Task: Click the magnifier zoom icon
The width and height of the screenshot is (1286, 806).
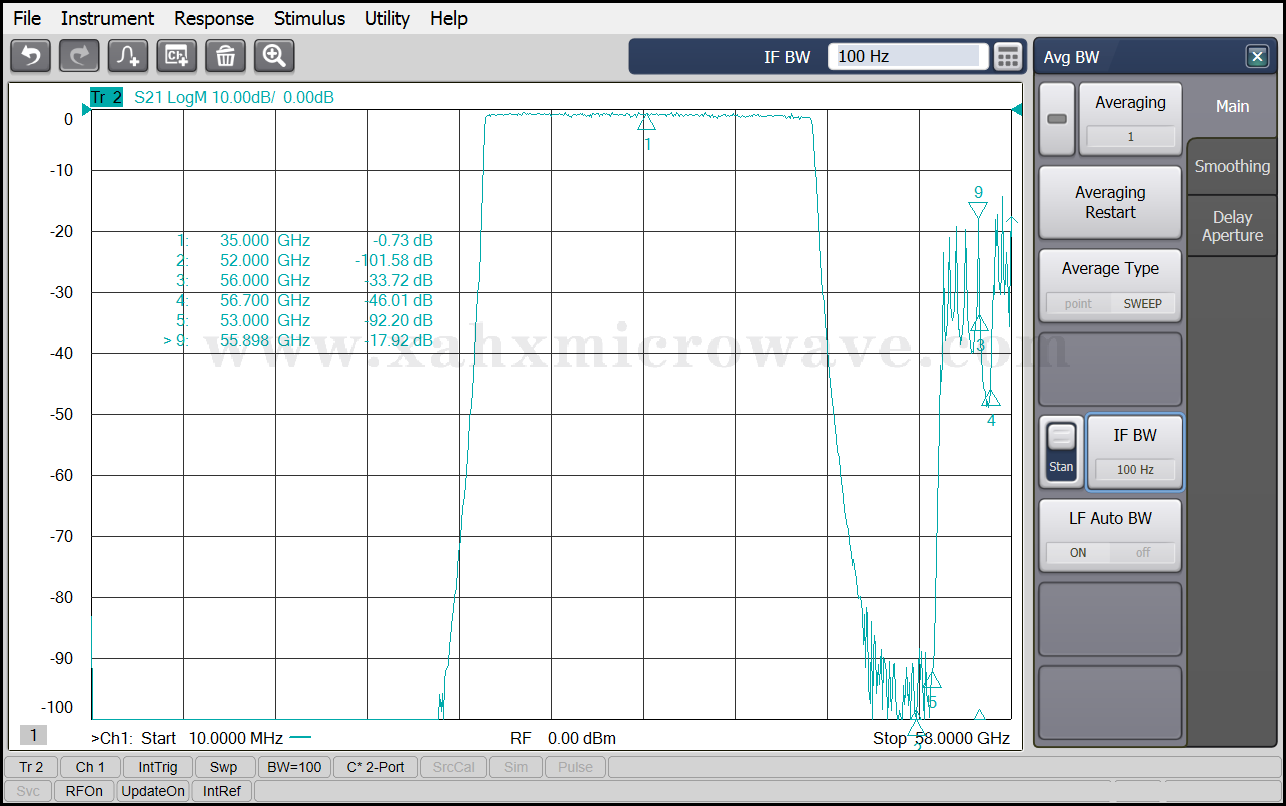Action: [274, 57]
